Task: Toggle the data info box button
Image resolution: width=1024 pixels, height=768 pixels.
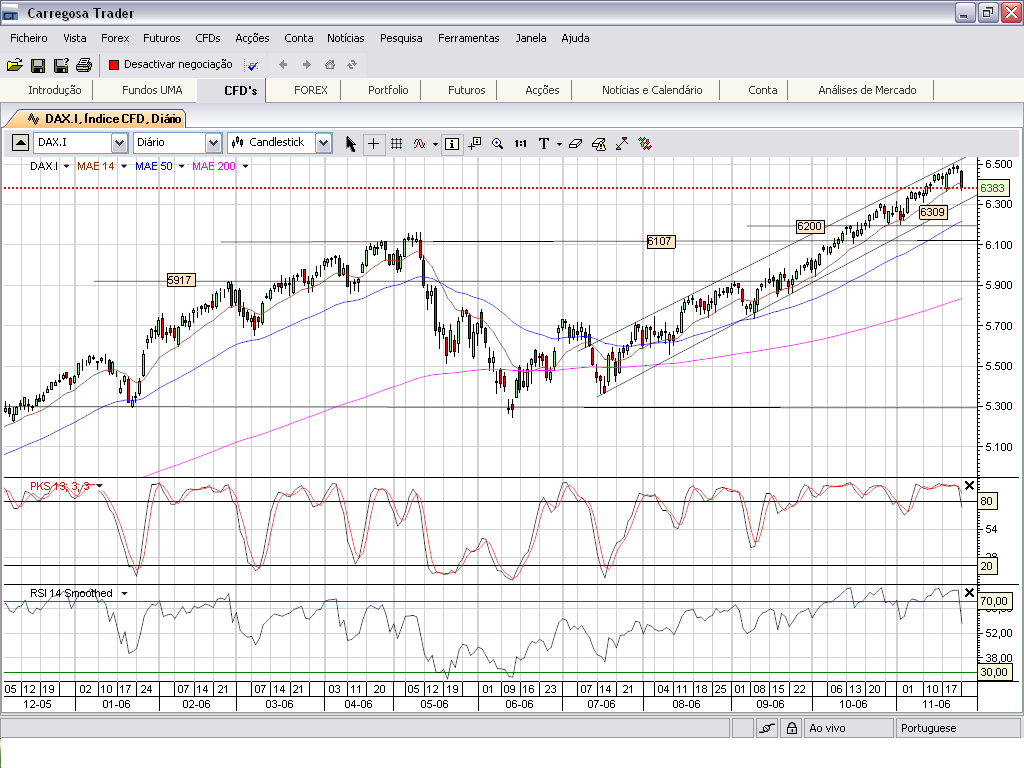Action: click(x=452, y=143)
